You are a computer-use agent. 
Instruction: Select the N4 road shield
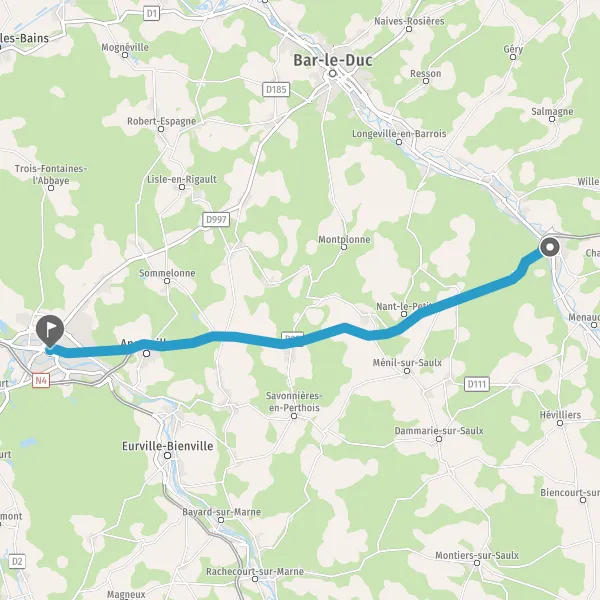point(41,381)
